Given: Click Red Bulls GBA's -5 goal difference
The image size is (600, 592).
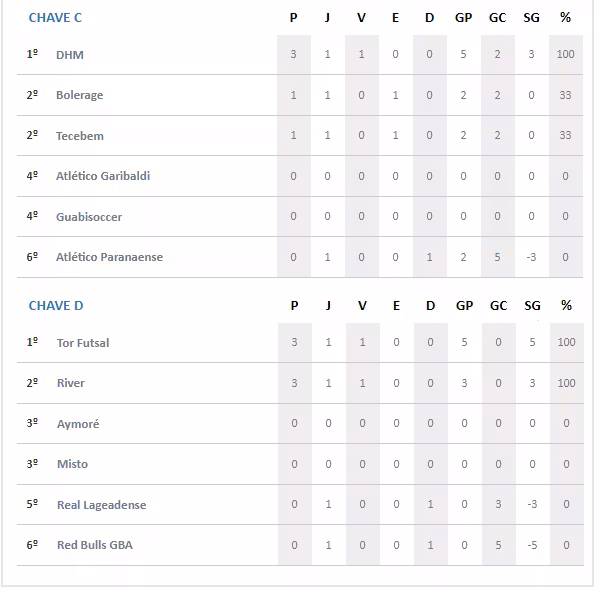Looking at the screenshot, I should (532, 545).
